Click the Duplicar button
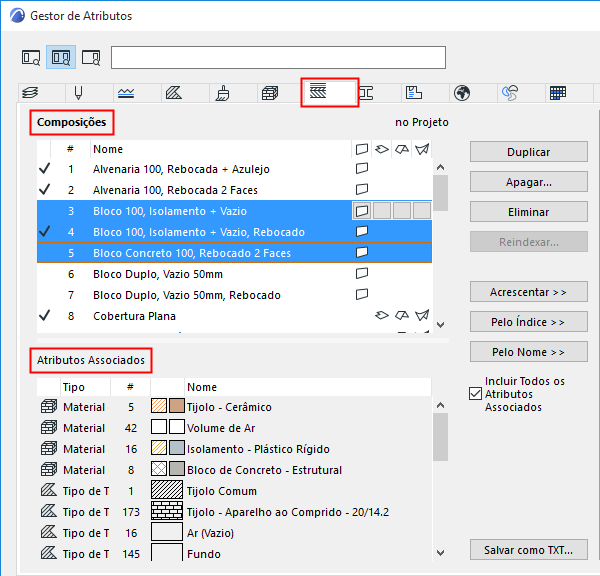 (528, 152)
